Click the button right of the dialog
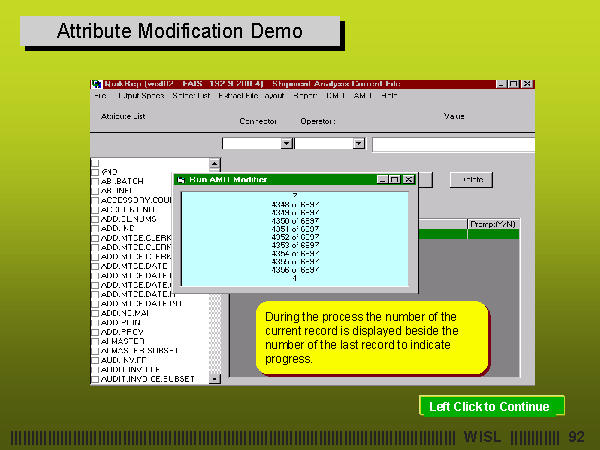600x450 pixels. [x=472, y=180]
